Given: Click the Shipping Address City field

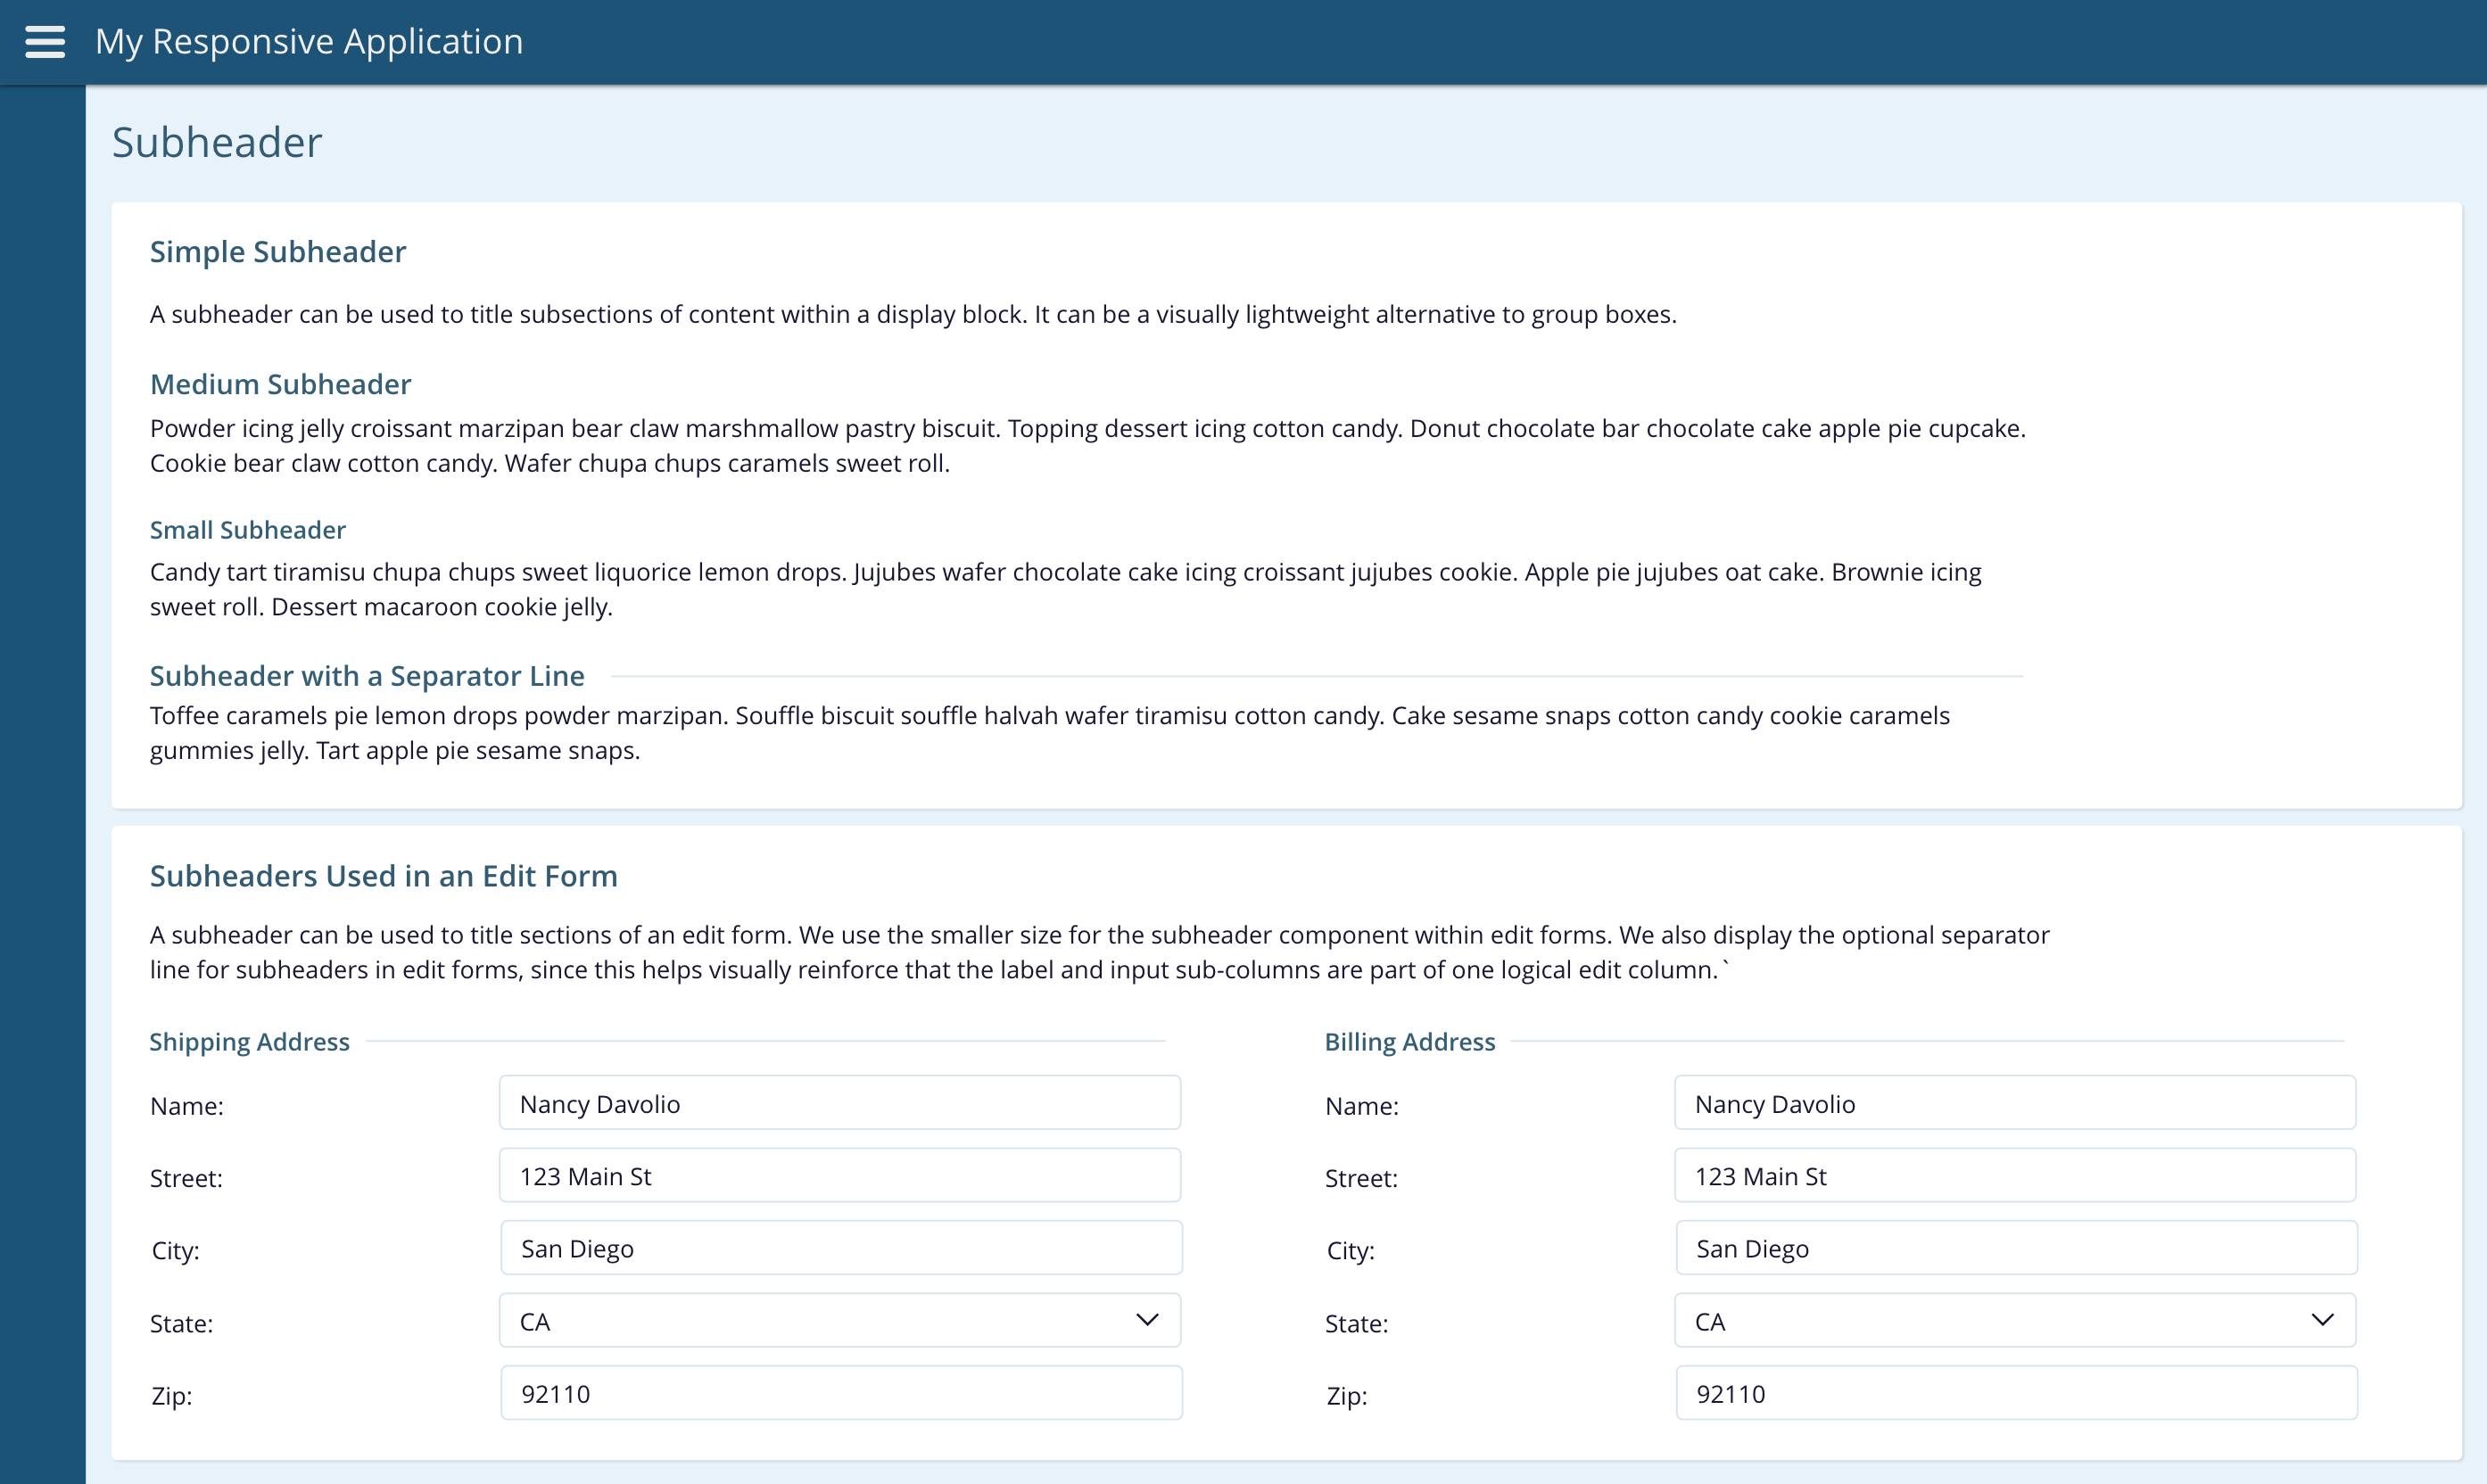Looking at the screenshot, I should [x=840, y=1248].
